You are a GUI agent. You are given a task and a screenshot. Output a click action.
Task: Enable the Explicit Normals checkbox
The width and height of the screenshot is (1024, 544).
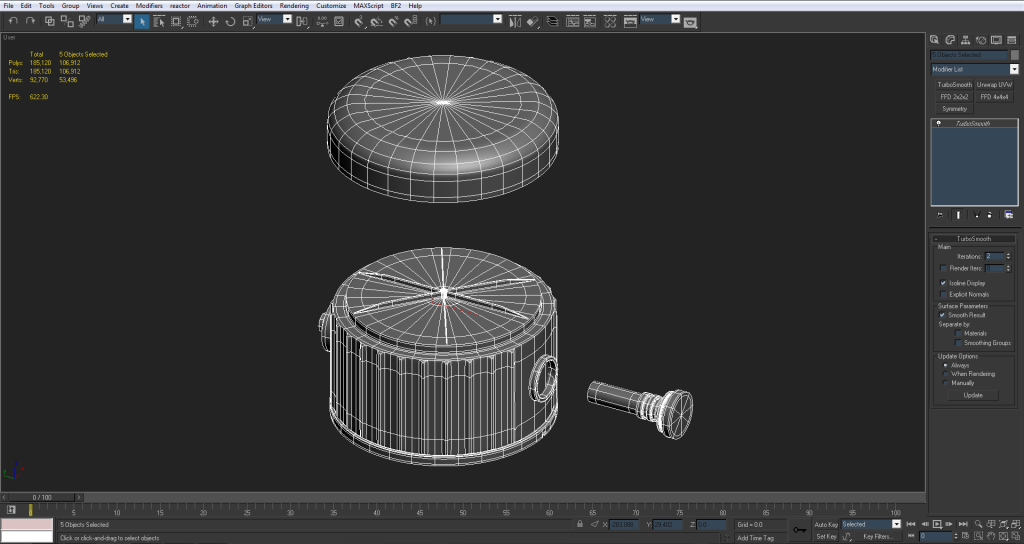pos(944,294)
